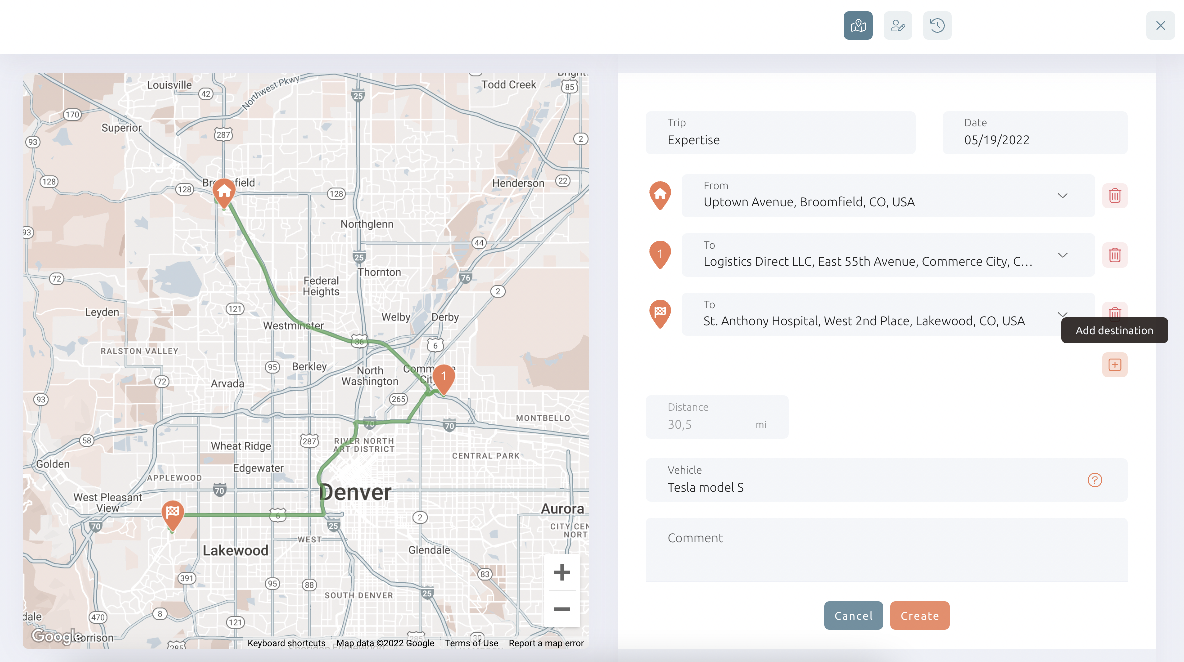Click the Todd Creek label on map
This screenshot has width=1184, height=662.
point(509,85)
